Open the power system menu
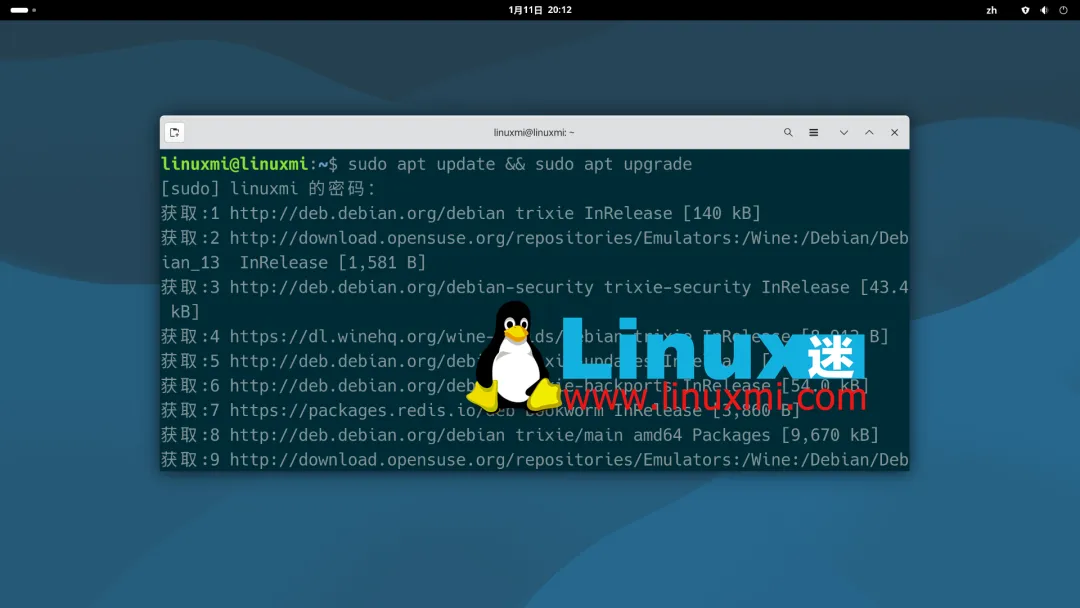Viewport: 1080px width, 608px height. [1063, 10]
